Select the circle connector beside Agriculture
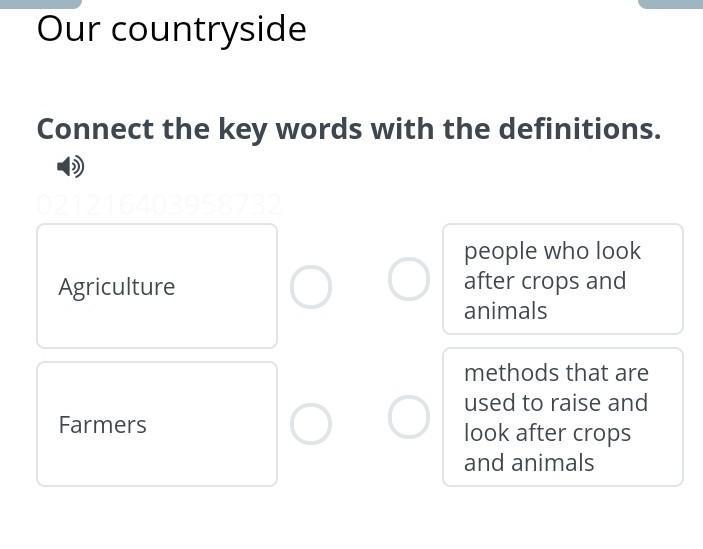 click(311, 287)
